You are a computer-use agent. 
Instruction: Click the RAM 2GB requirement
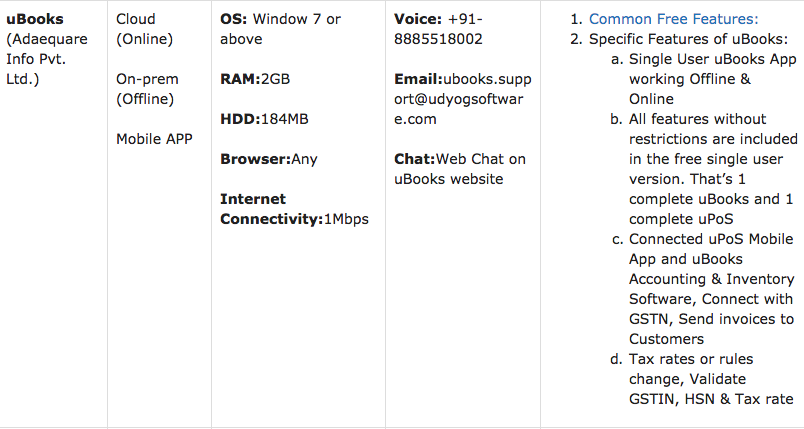coord(255,79)
